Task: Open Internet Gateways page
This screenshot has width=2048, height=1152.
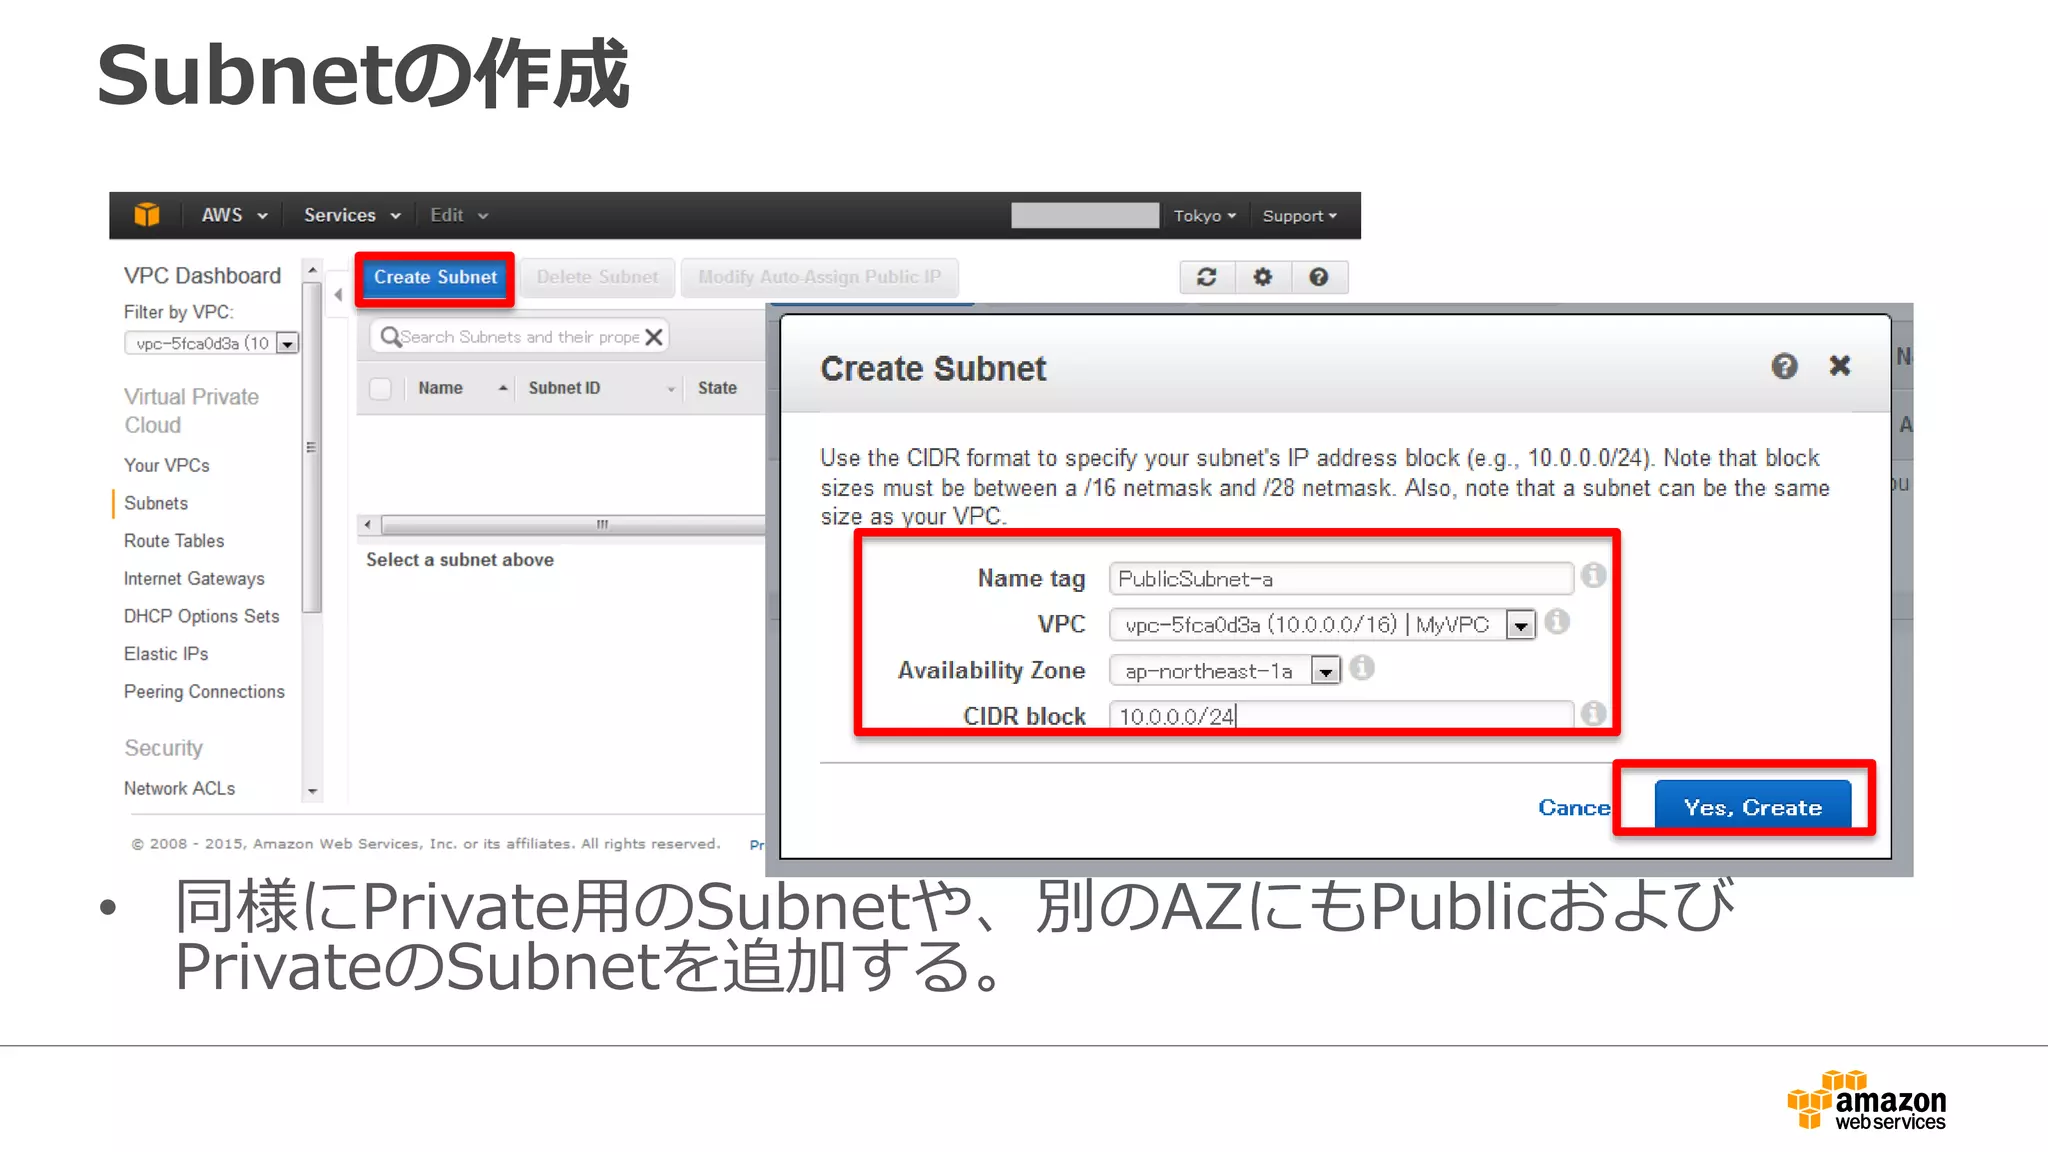Action: click(x=194, y=579)
